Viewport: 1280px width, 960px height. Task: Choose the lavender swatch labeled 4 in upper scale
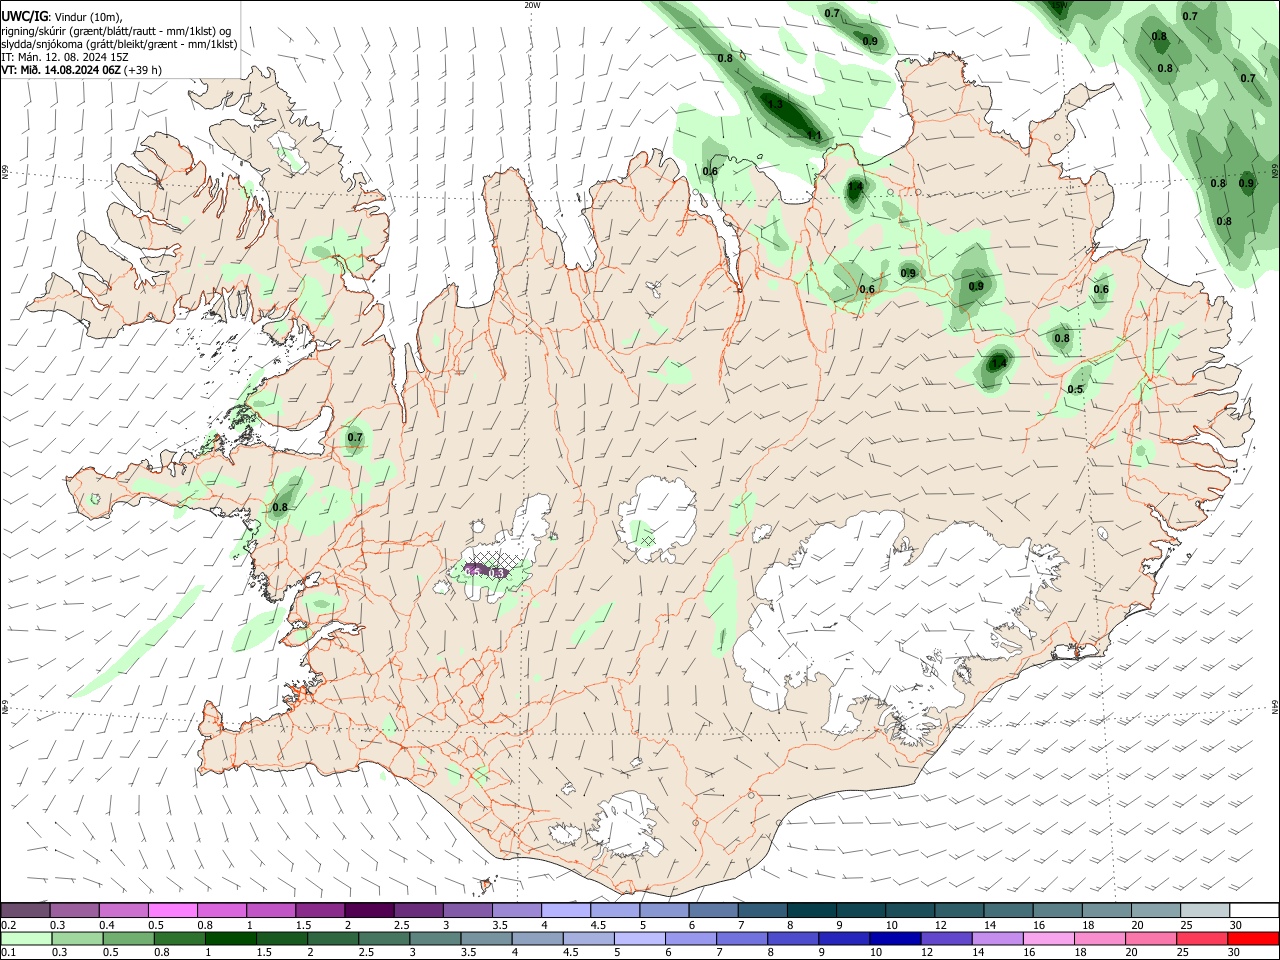[x=565, y=910]
